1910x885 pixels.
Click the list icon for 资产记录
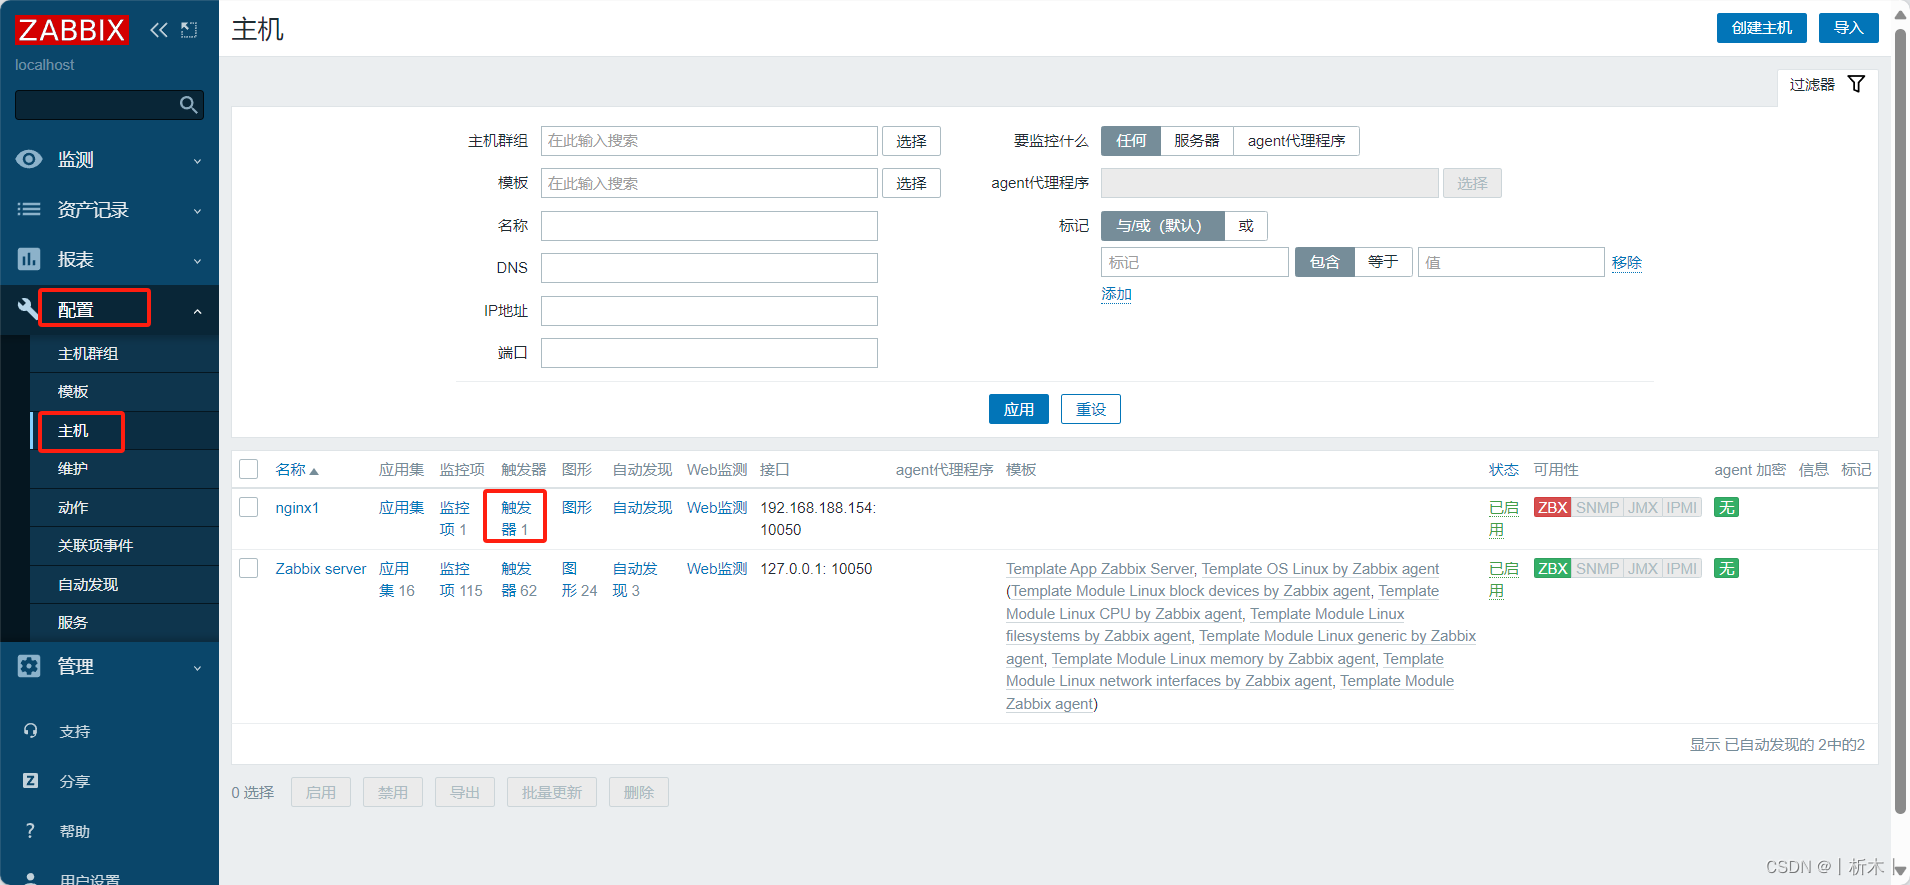[29, 209]
